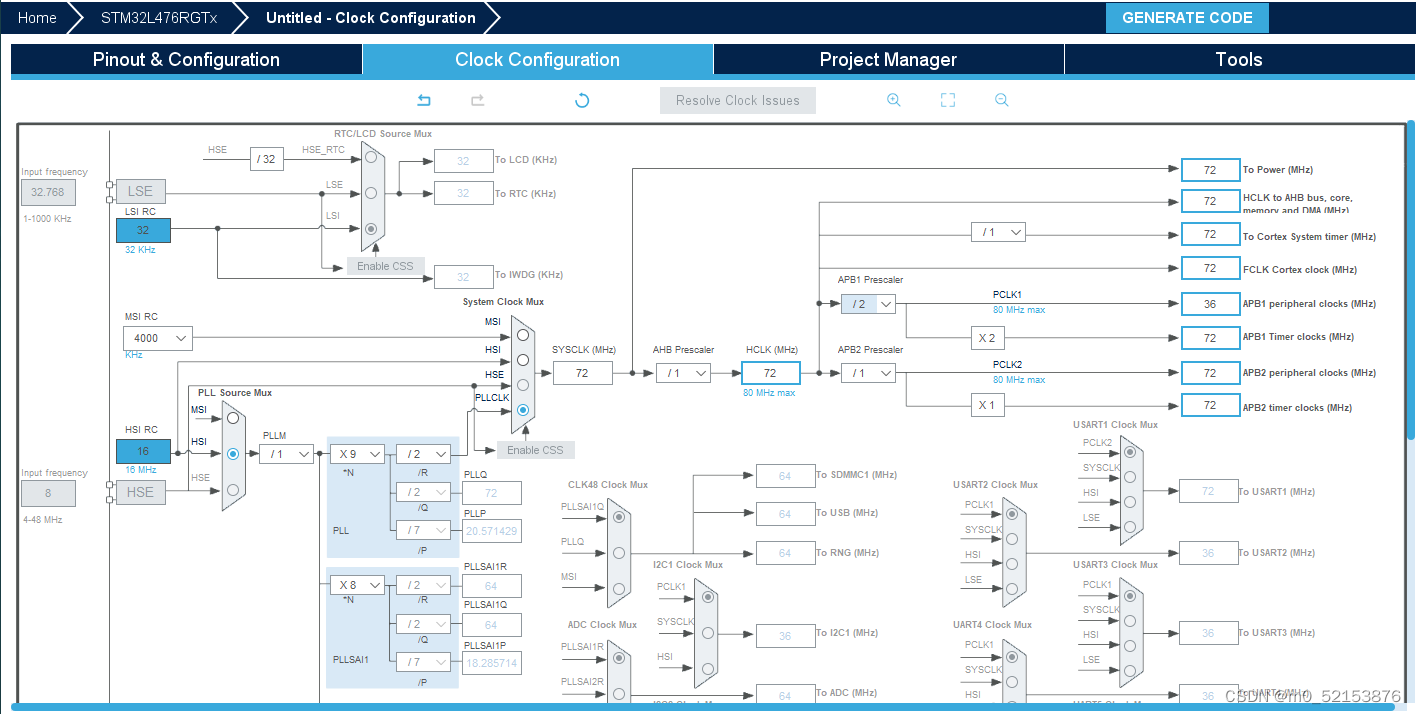Open the Tools tab

[x=1239, y=59]
